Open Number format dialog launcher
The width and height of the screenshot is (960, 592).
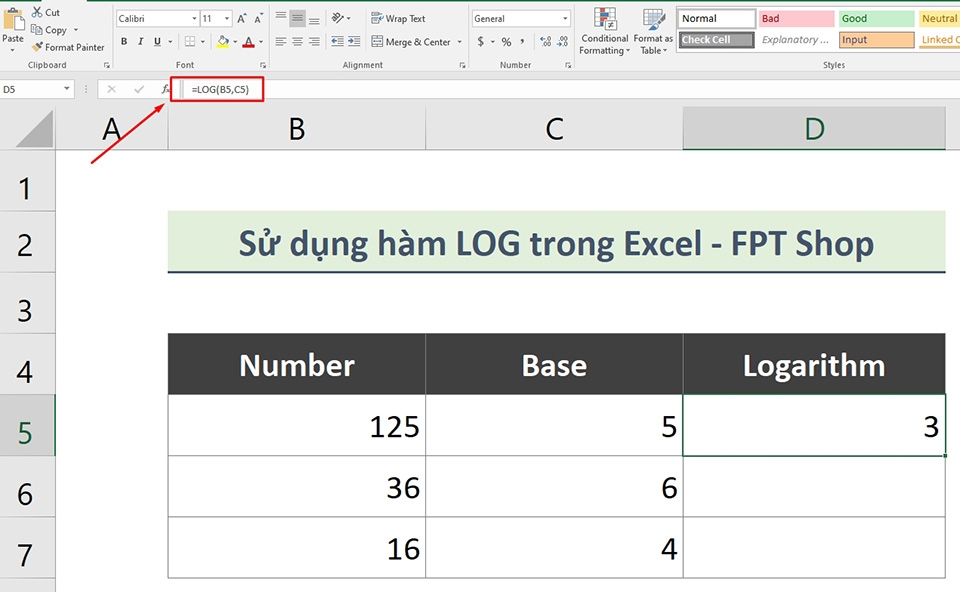point(568,65)
